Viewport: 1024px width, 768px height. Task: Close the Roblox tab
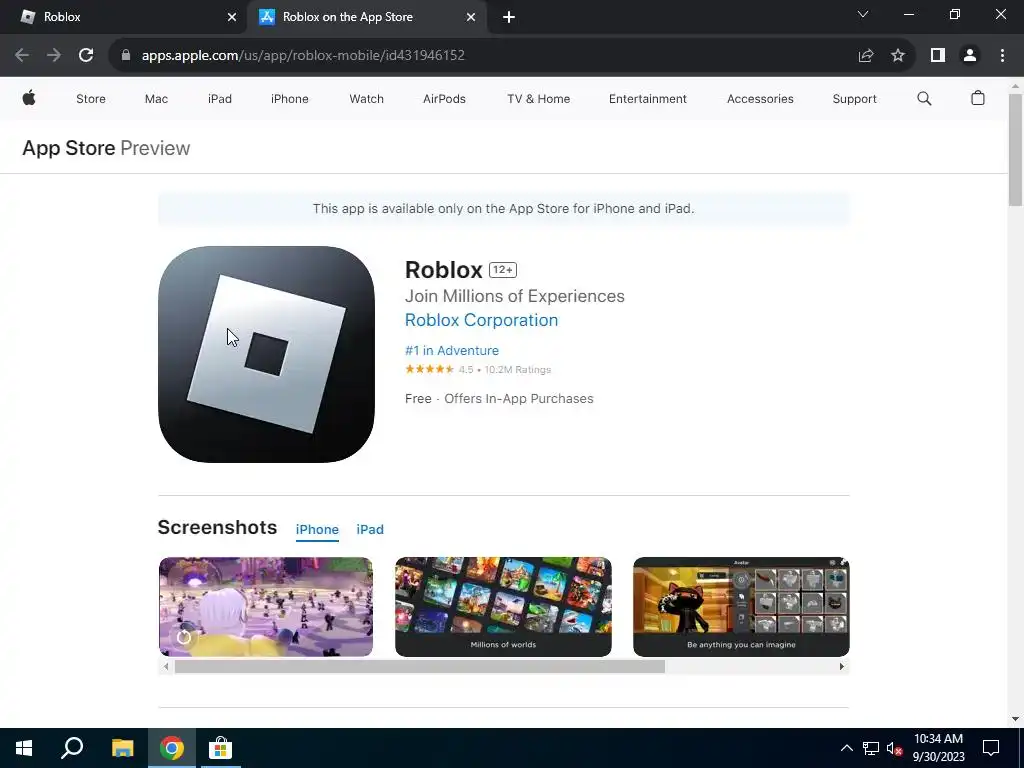click(x=232, y=17)
